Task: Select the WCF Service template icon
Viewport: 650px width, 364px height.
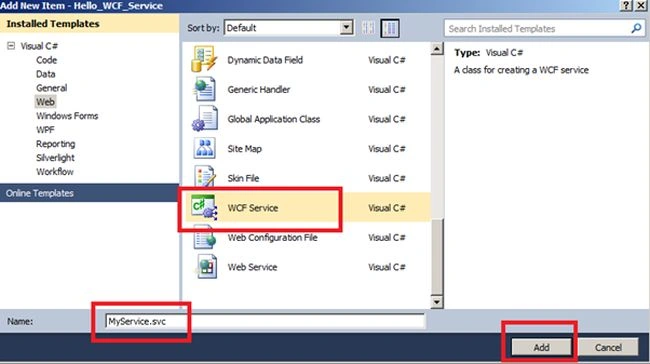Action: pyautogui.click(x=204, y=207)
